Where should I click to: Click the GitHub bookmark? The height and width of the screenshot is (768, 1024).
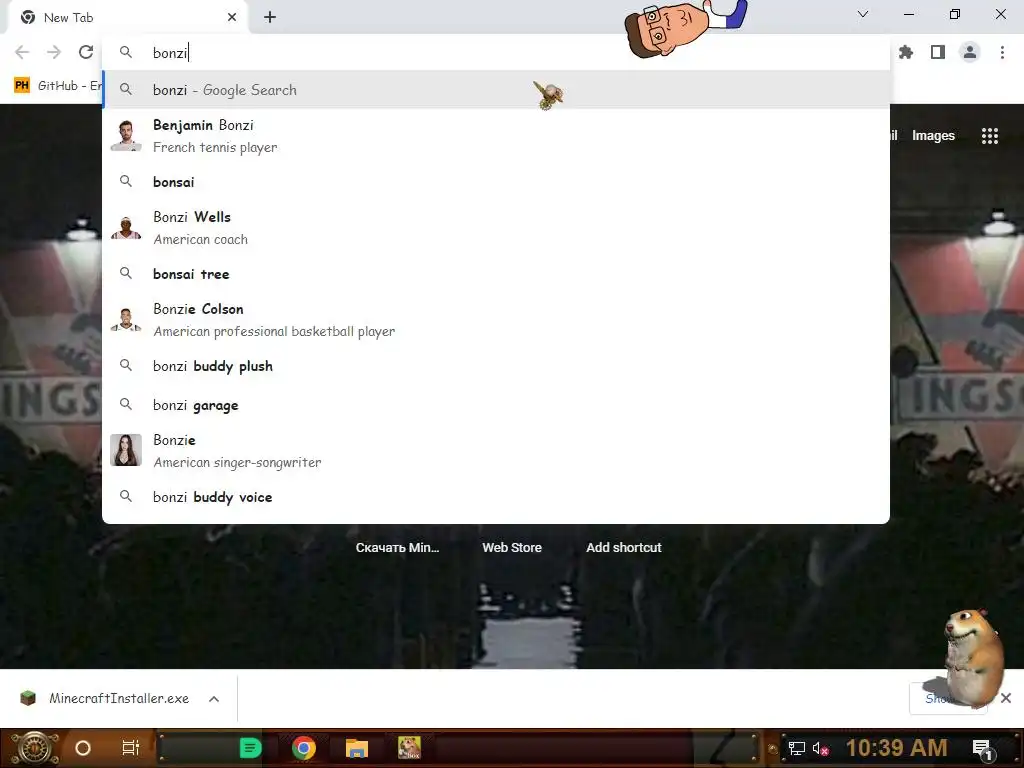(x=57, y=86)
